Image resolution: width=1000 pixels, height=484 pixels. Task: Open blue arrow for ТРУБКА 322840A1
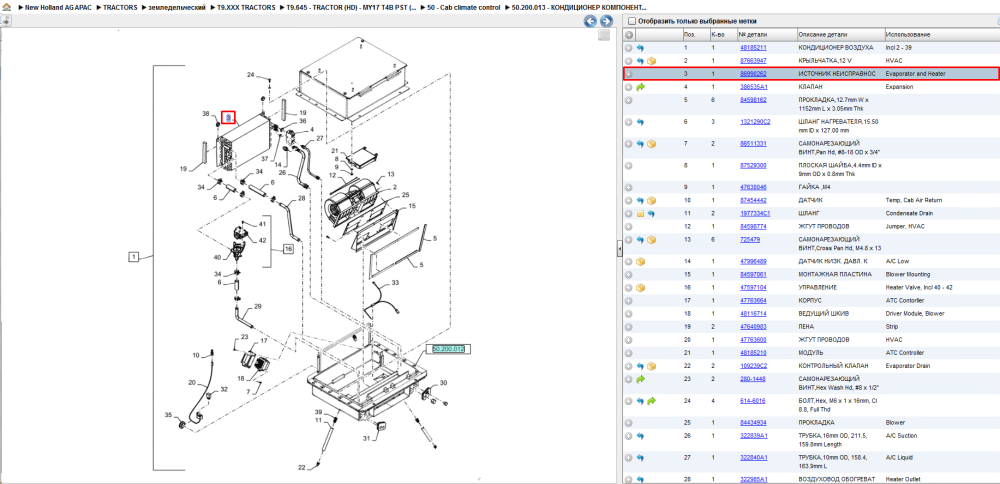pos(640,458)
